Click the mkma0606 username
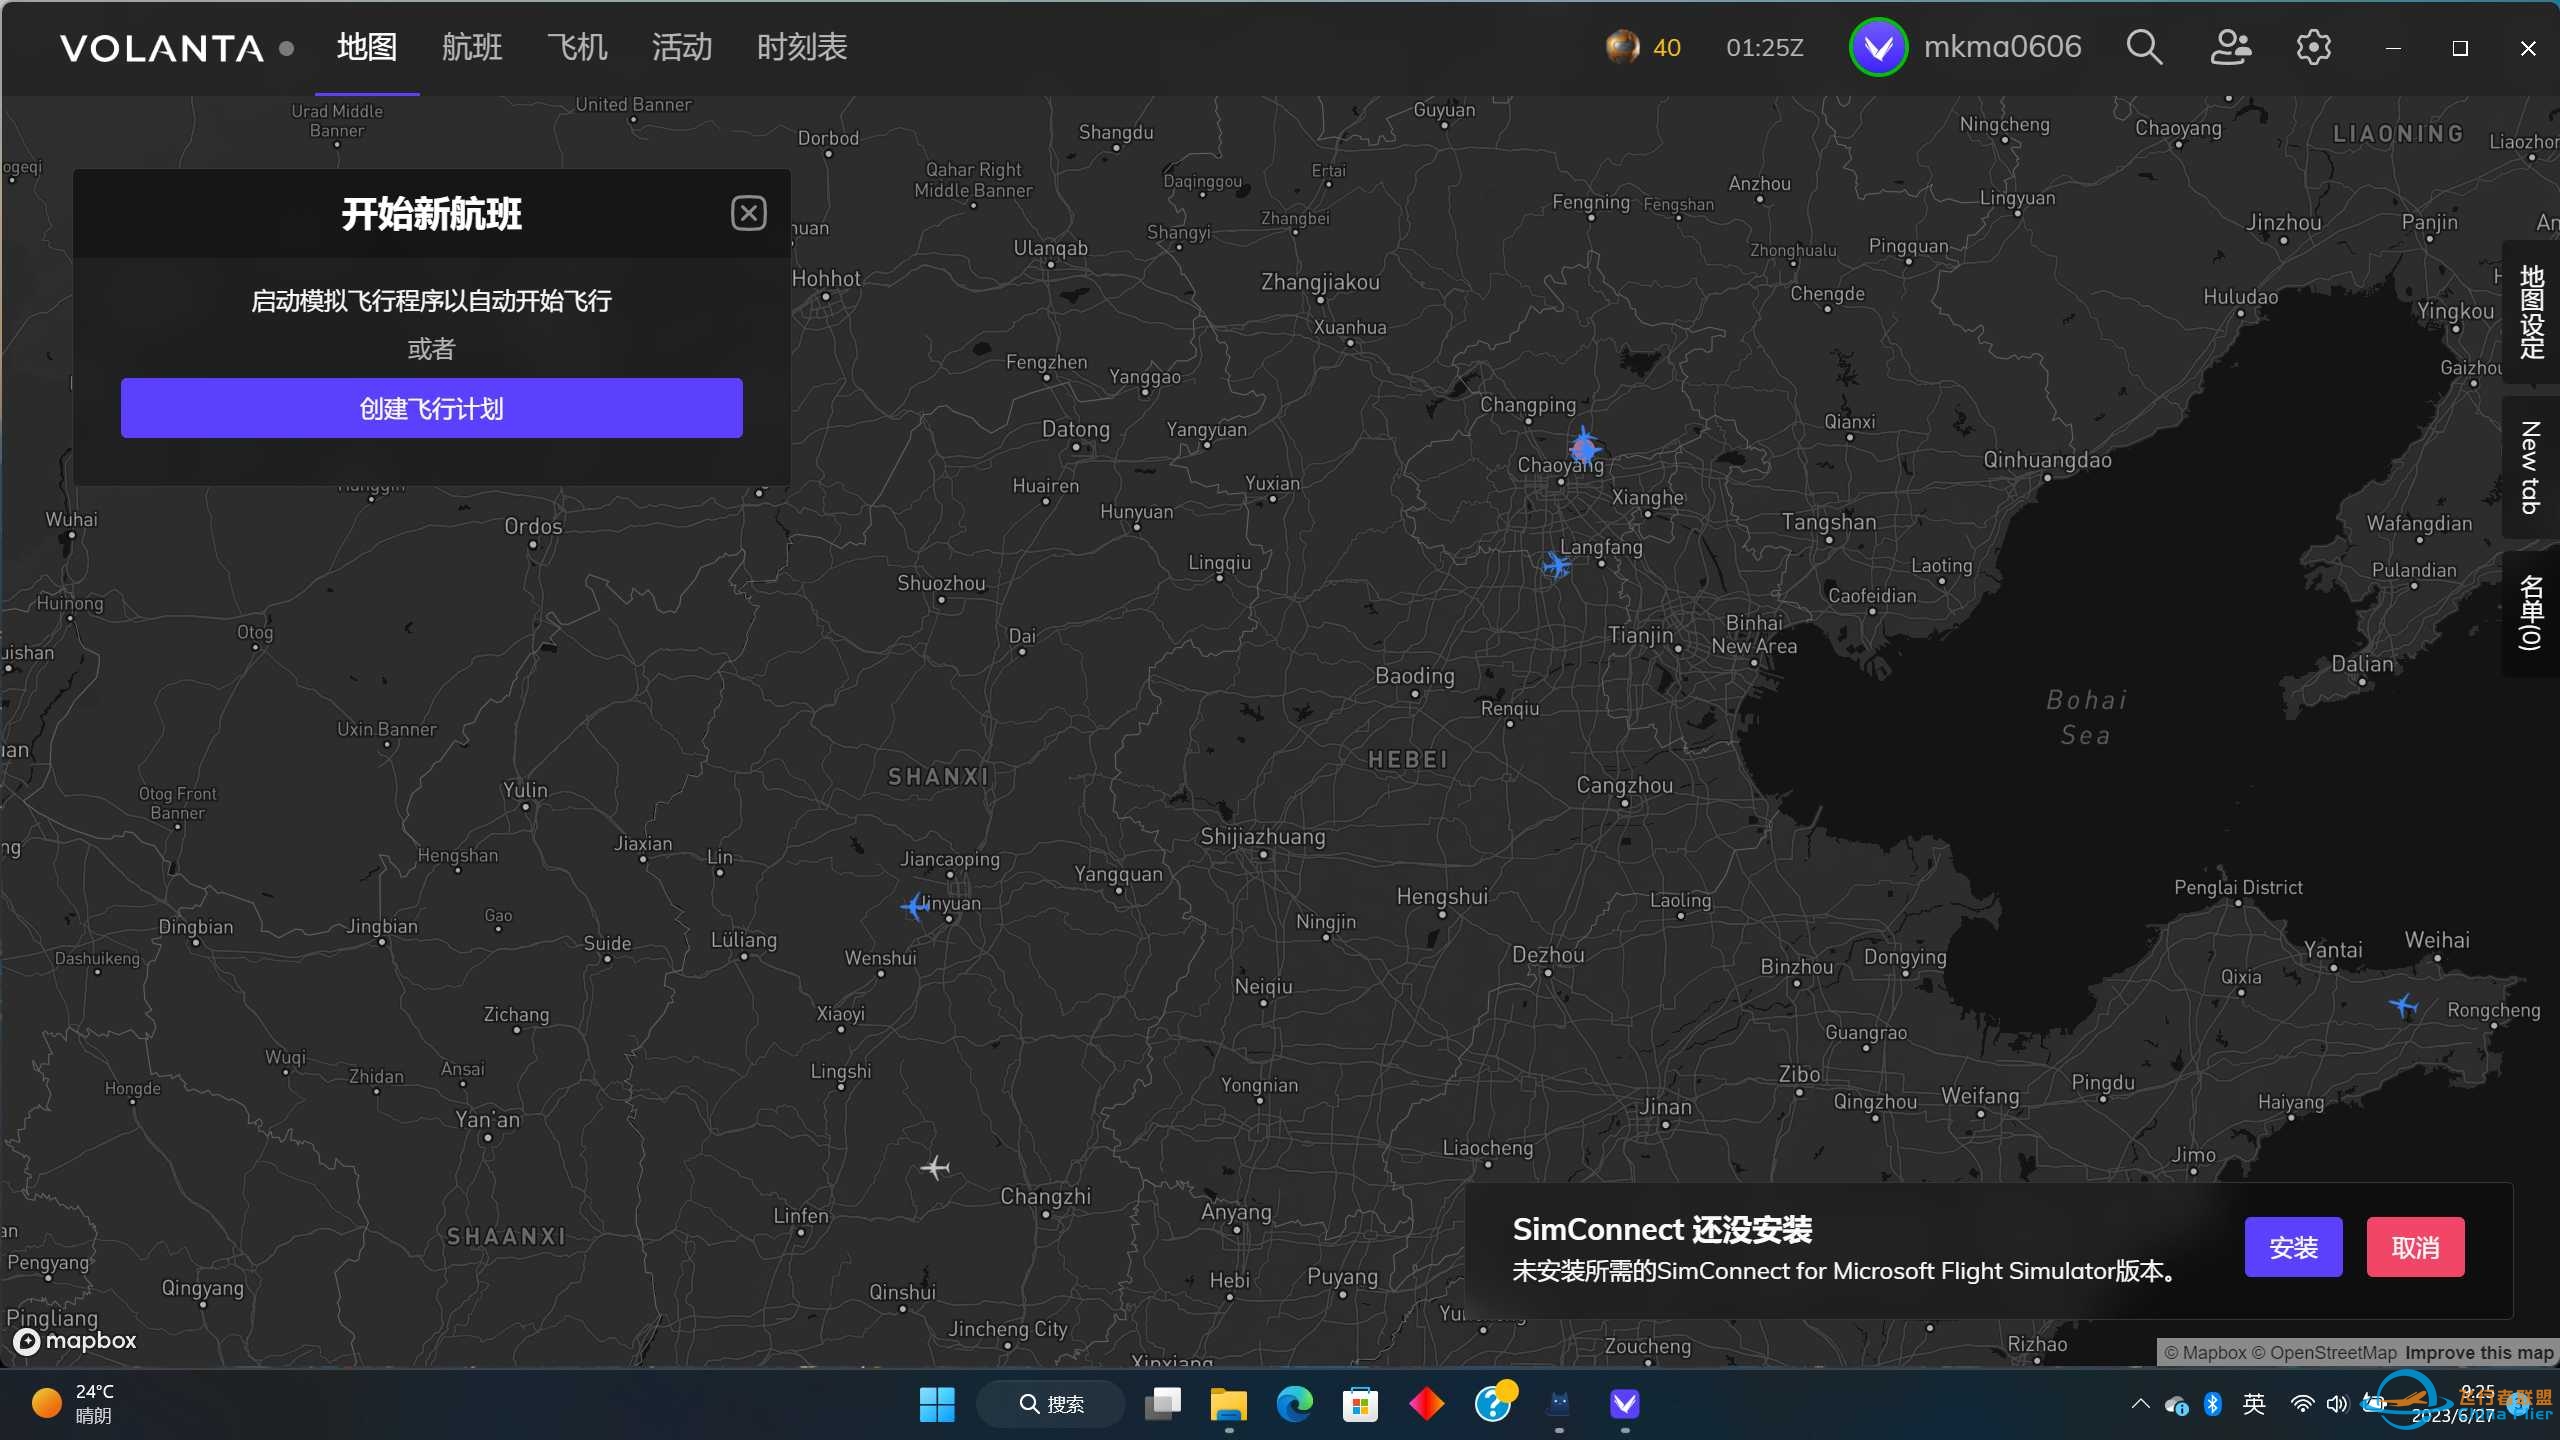Viewport: 2560px width, 1440px height. (2002, 47)
